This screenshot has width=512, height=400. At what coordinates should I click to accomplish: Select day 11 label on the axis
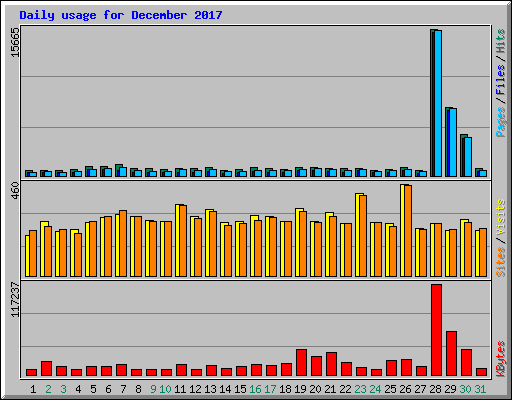pos(180,389)
